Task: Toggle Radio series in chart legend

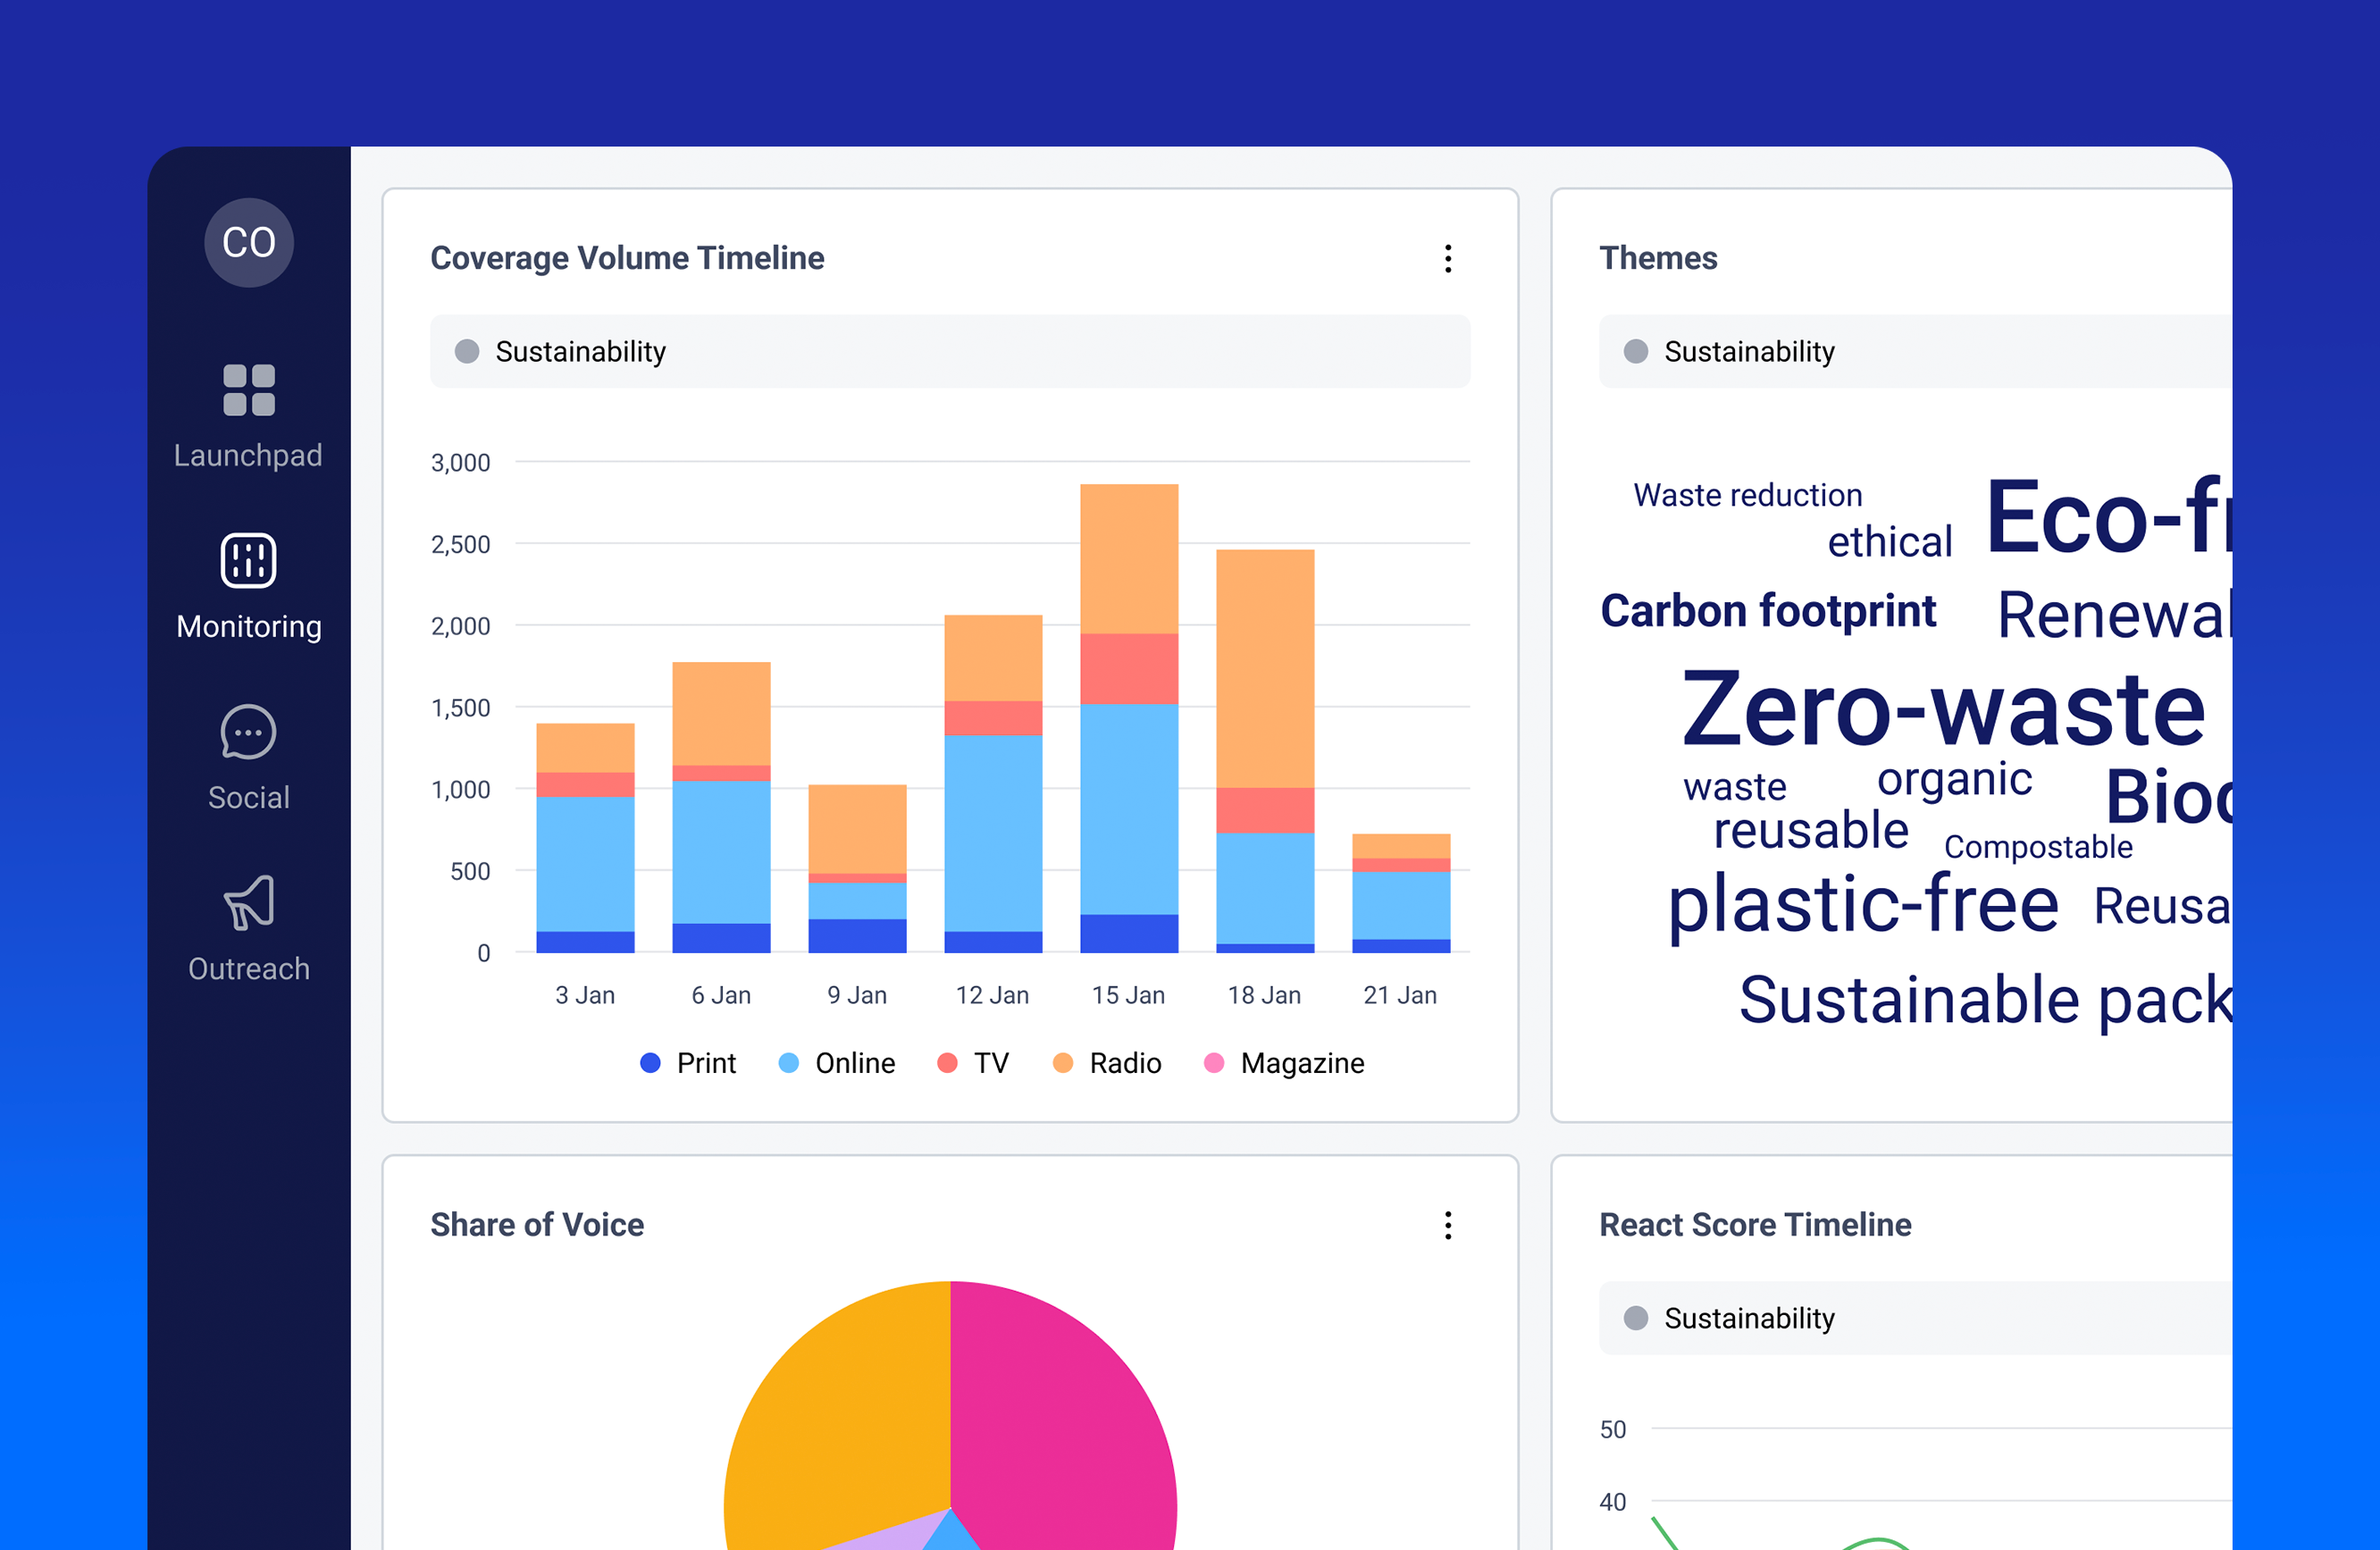Action: tap(1107, 1063)
